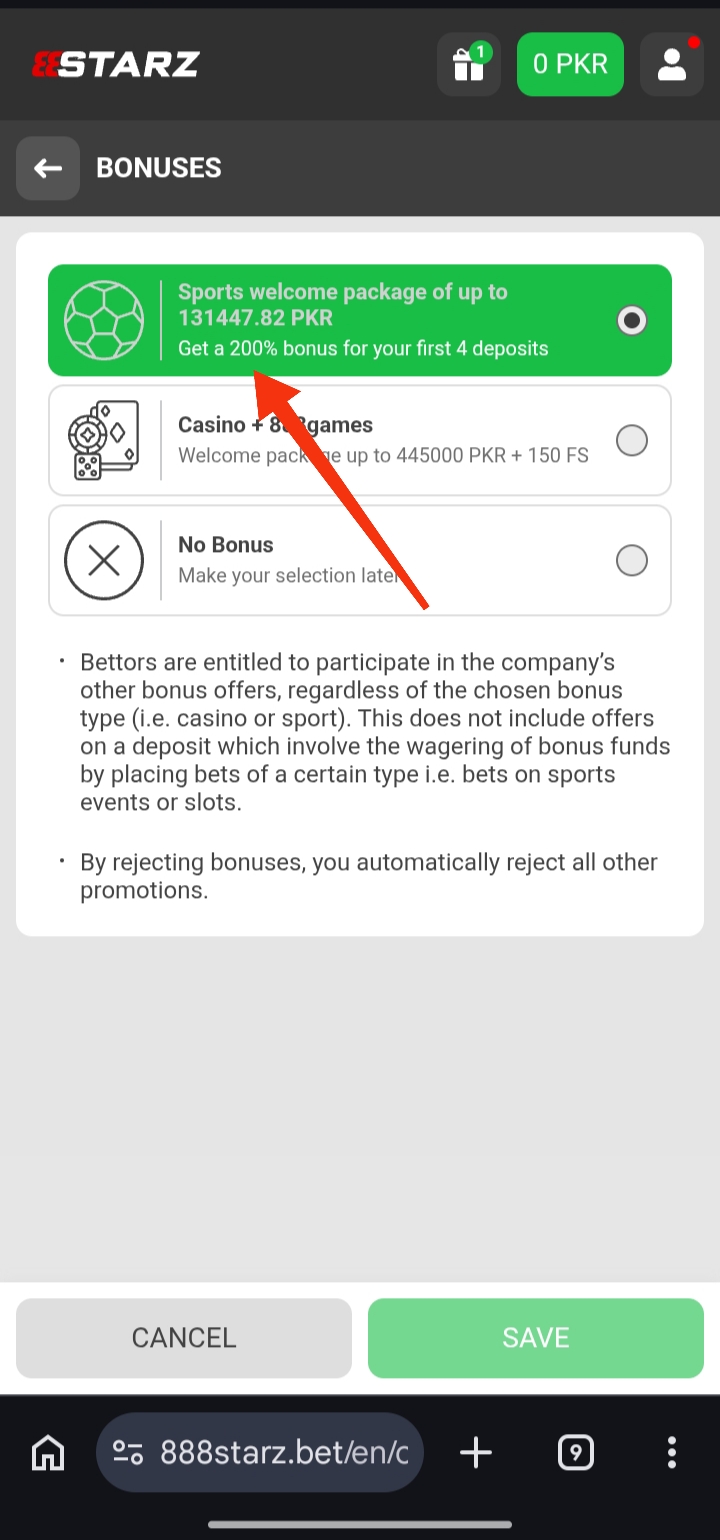Click the casino cards and dice icon
The height and width of the screenshot is (1540, 720).
[104, 440]
